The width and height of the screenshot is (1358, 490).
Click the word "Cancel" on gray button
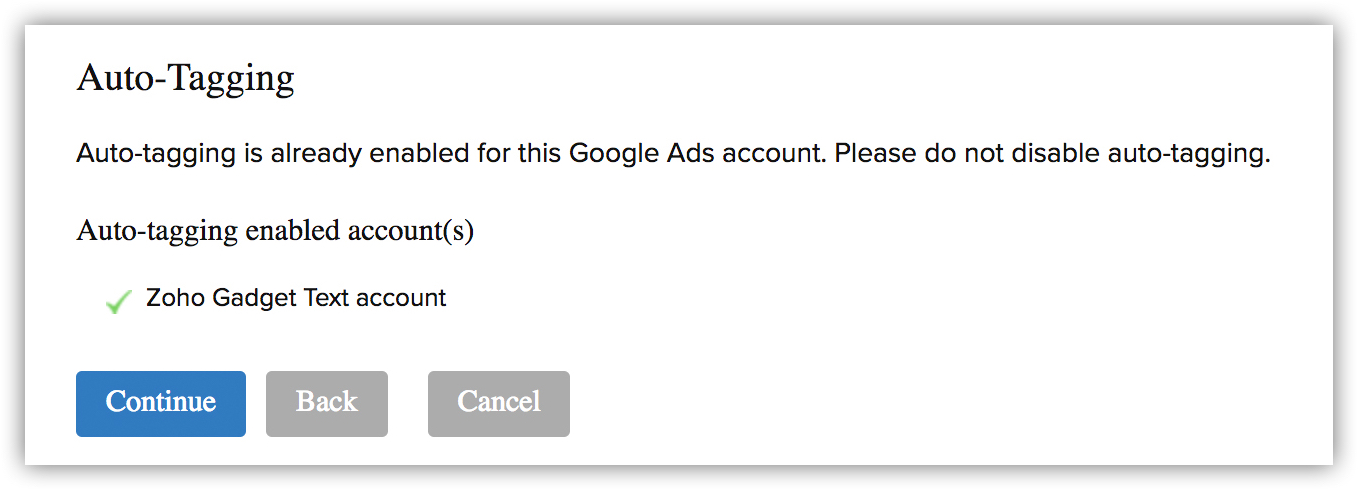498,403
